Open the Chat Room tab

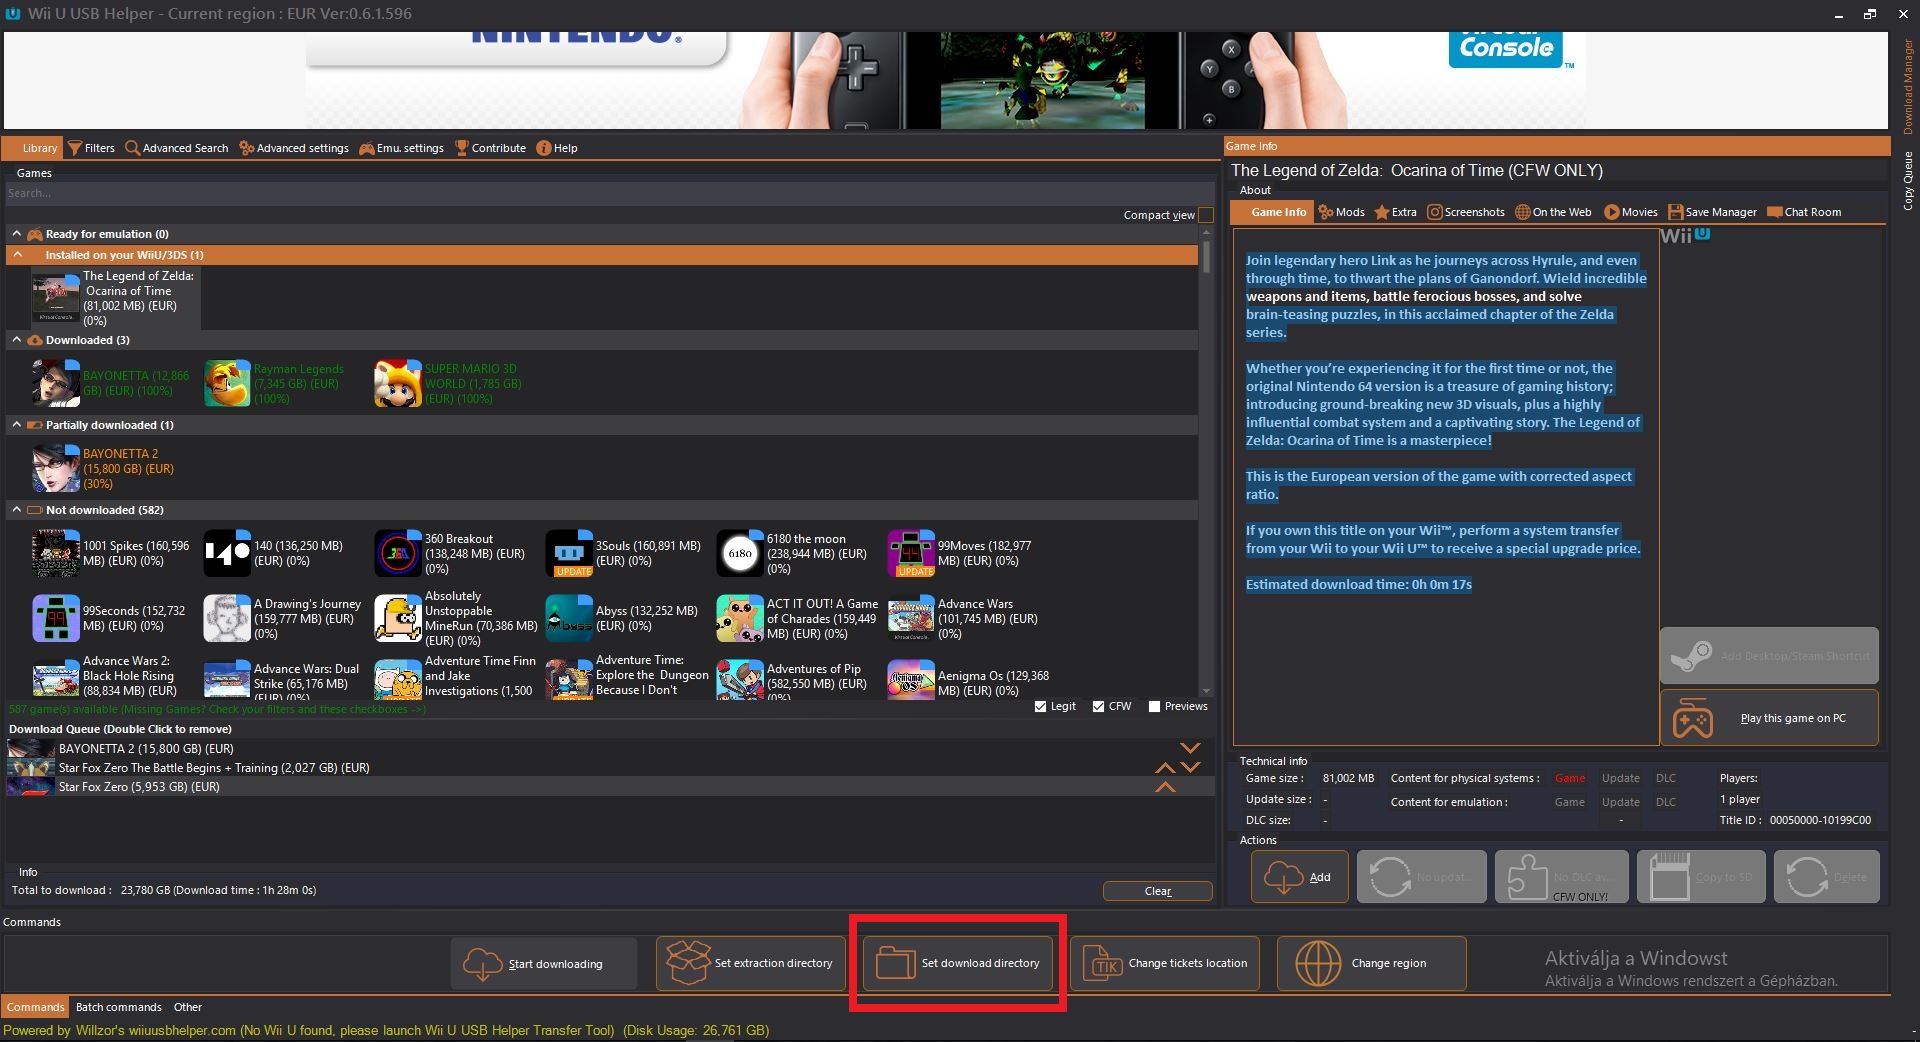[x=1804, y=212]
